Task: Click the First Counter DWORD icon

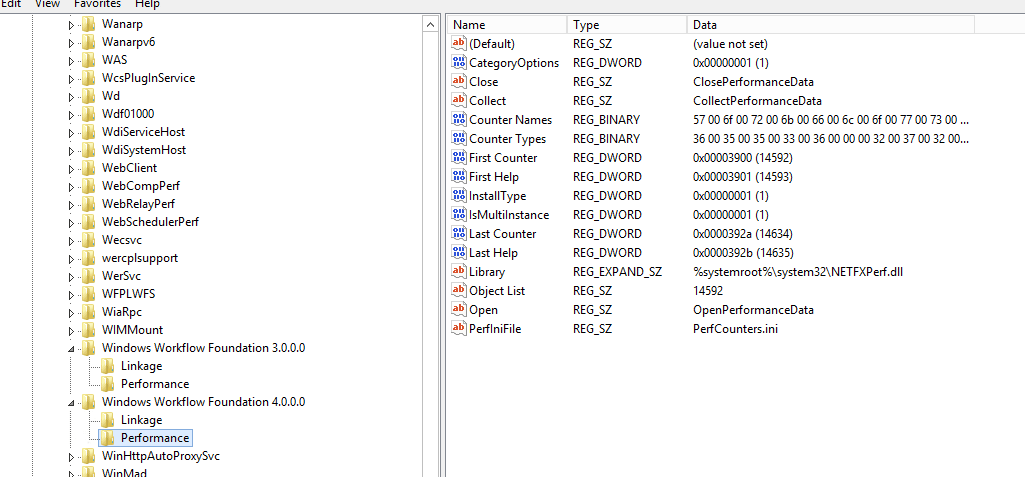Action: click(459, 157)
